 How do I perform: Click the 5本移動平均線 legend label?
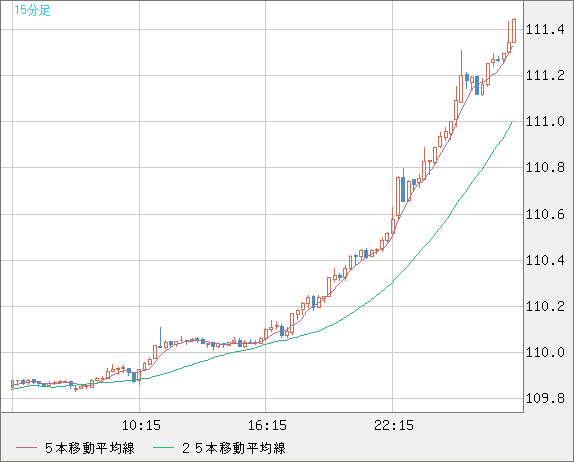coord(90,448)
